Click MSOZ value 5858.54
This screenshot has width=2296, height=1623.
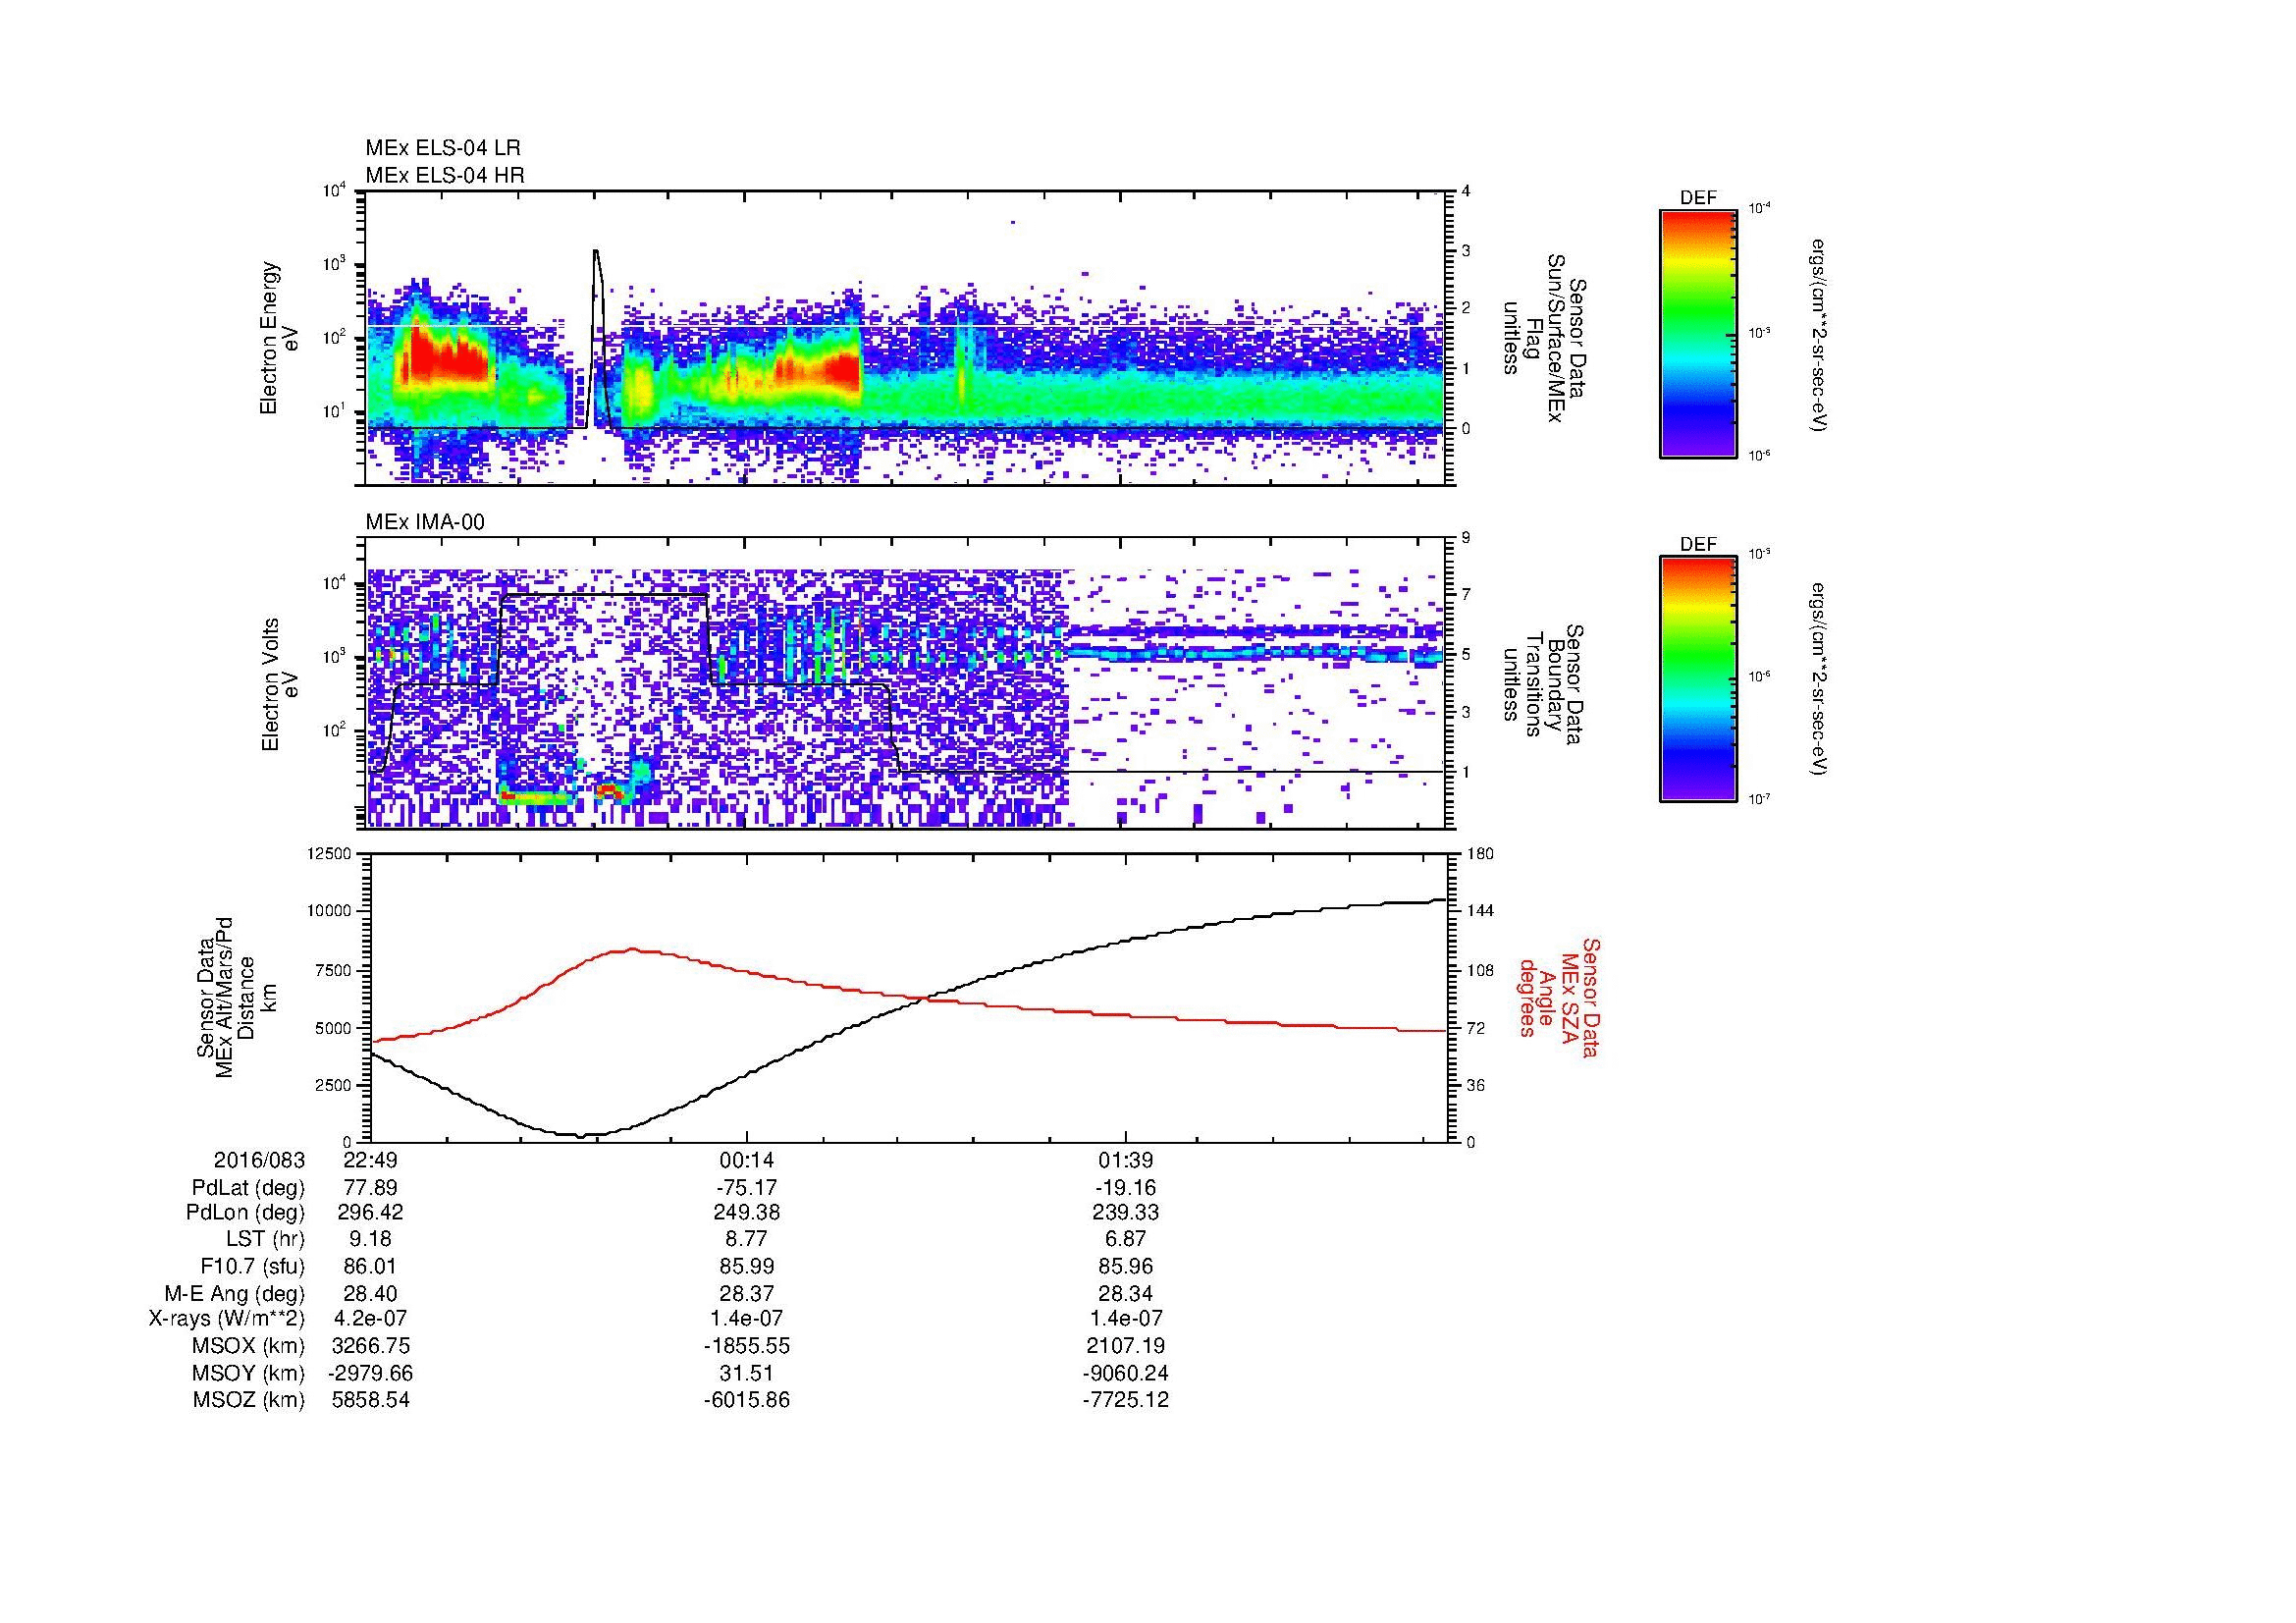pos(371,1400)
